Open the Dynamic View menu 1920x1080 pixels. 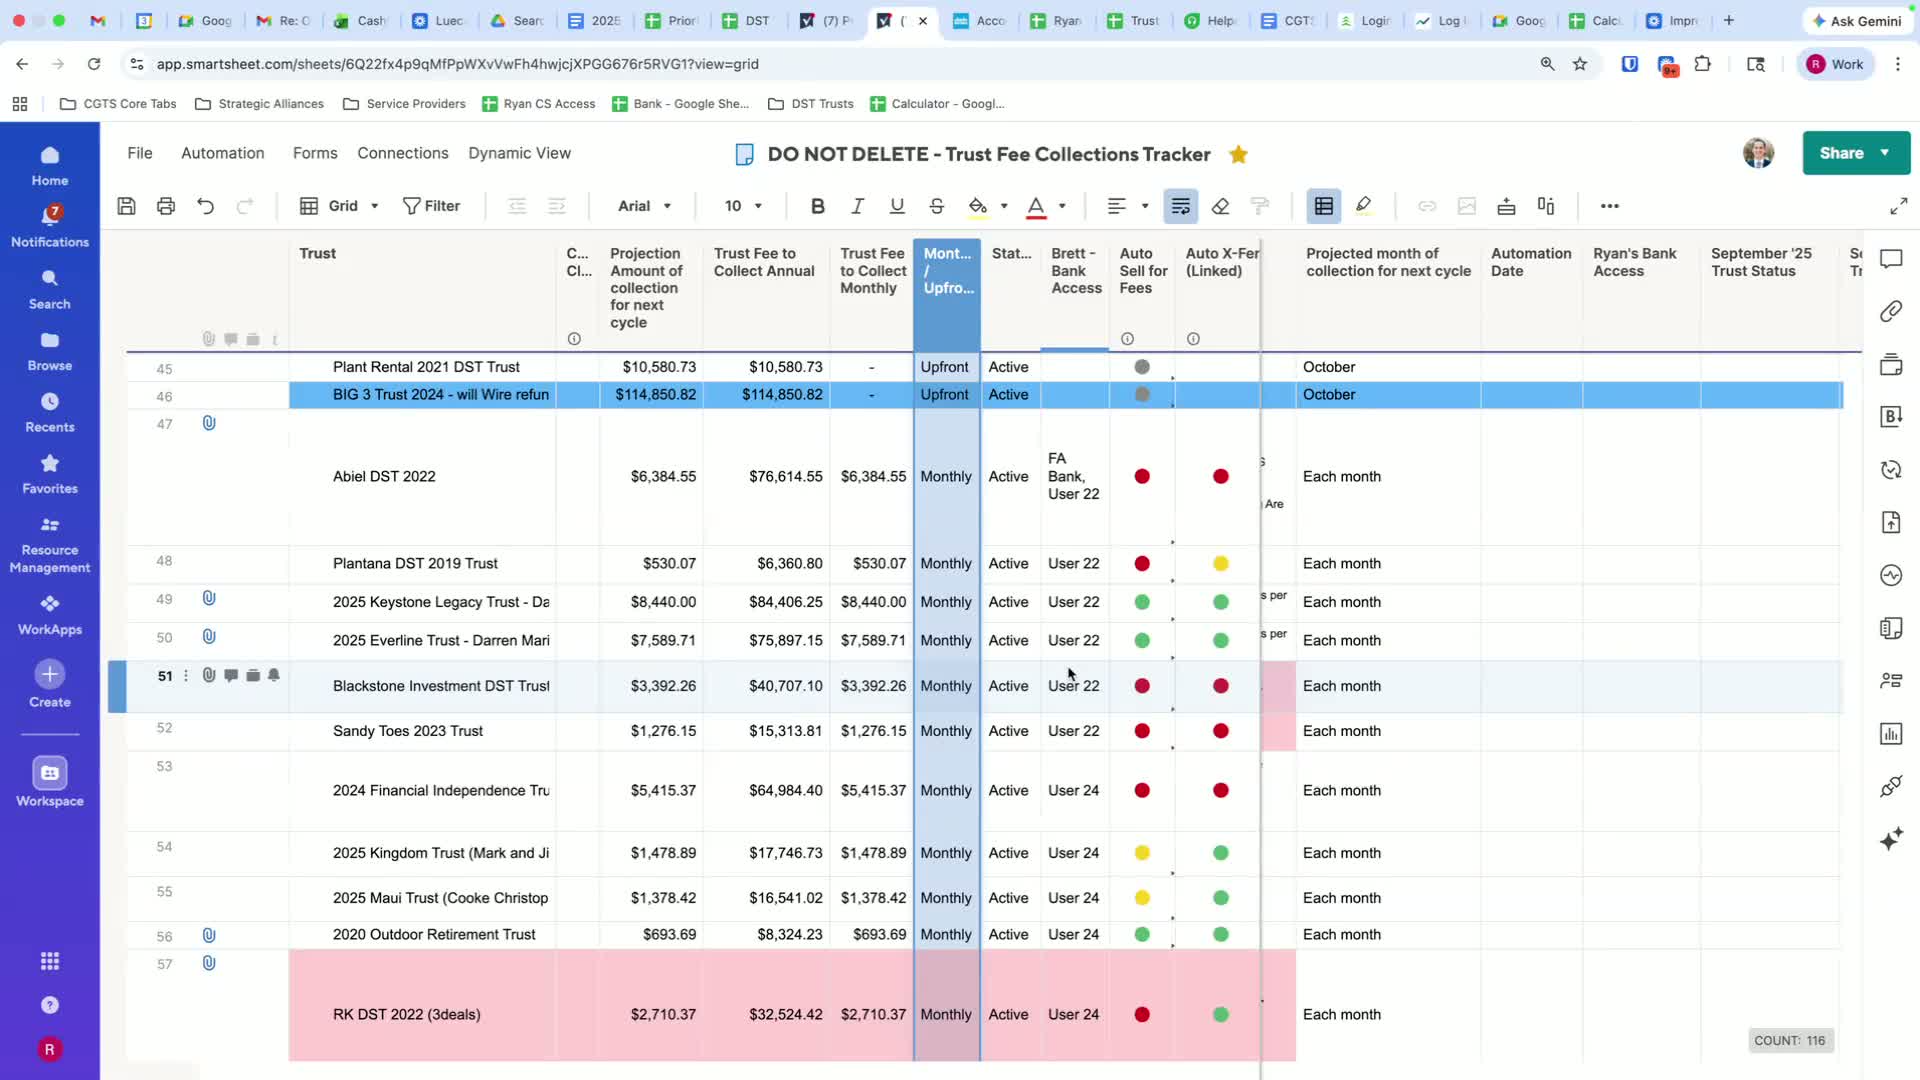point(519,153)
